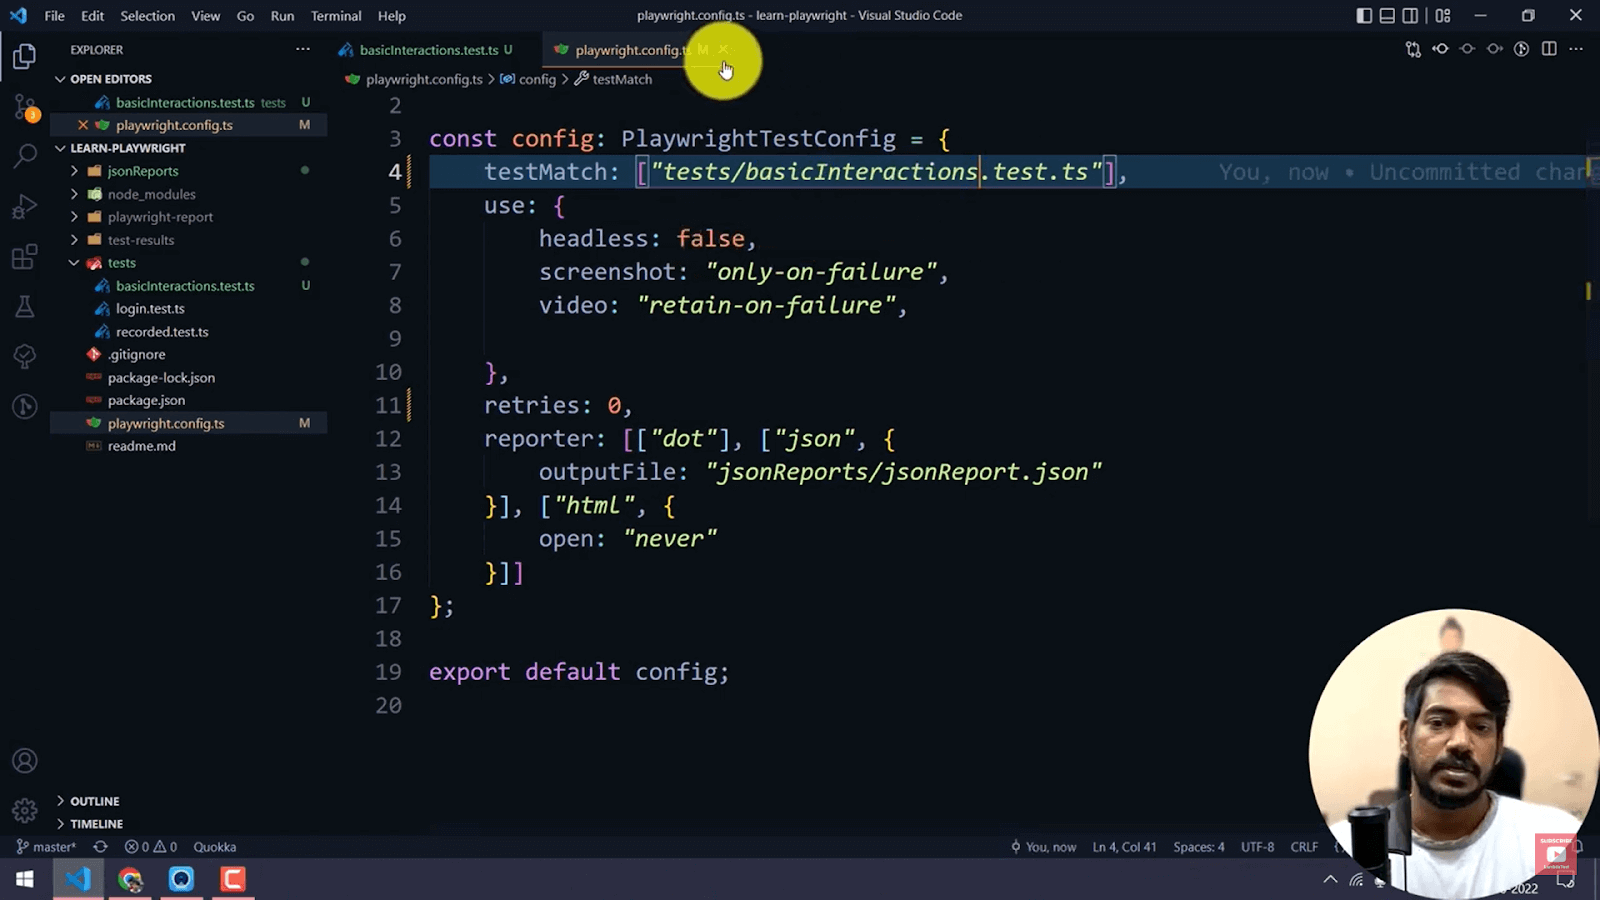Open the Accounts icon in activity bar

25,761
